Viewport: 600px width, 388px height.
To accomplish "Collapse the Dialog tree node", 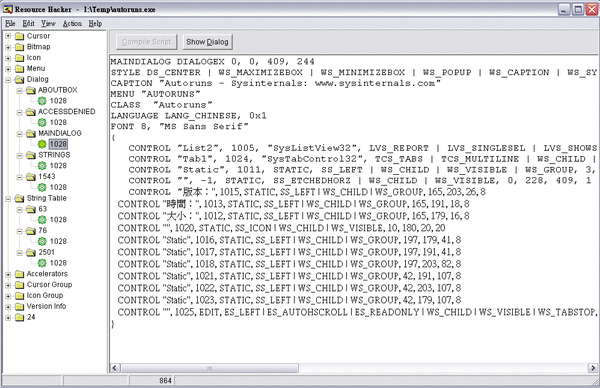I will 8,80.
